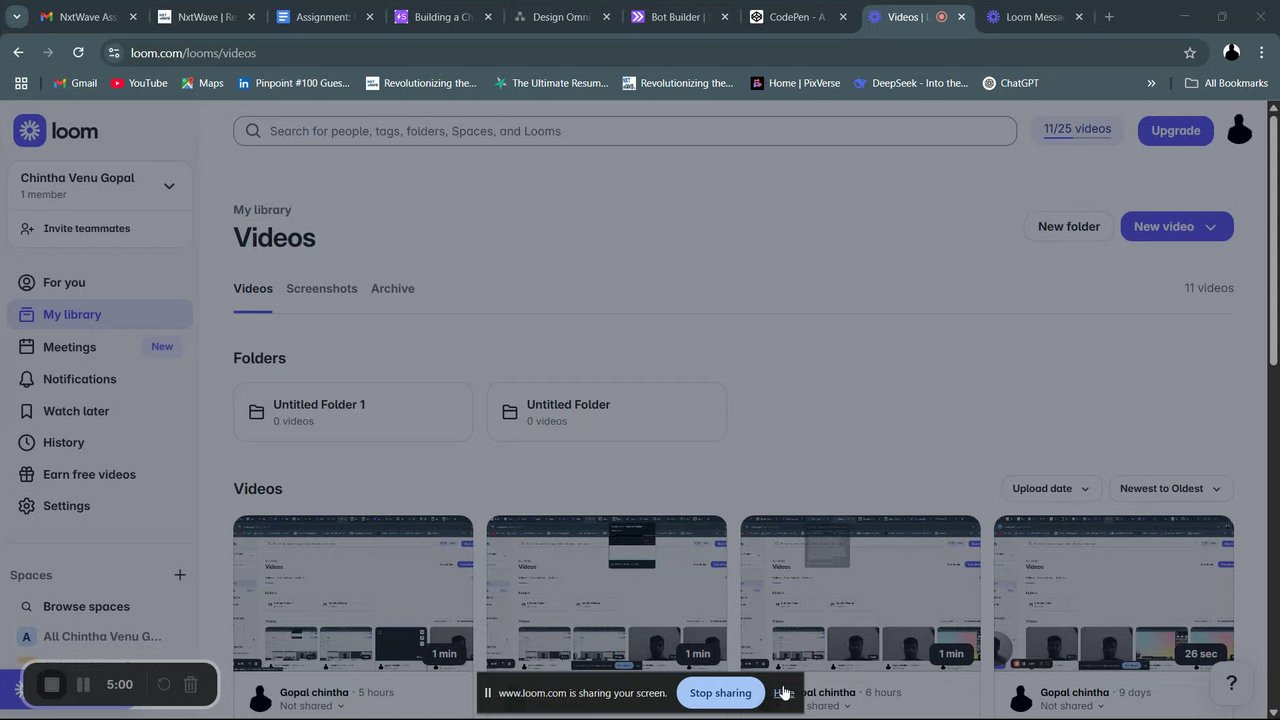1280x720 pixels.
Task: Open History in the sidebar
Action: (100, 443)
